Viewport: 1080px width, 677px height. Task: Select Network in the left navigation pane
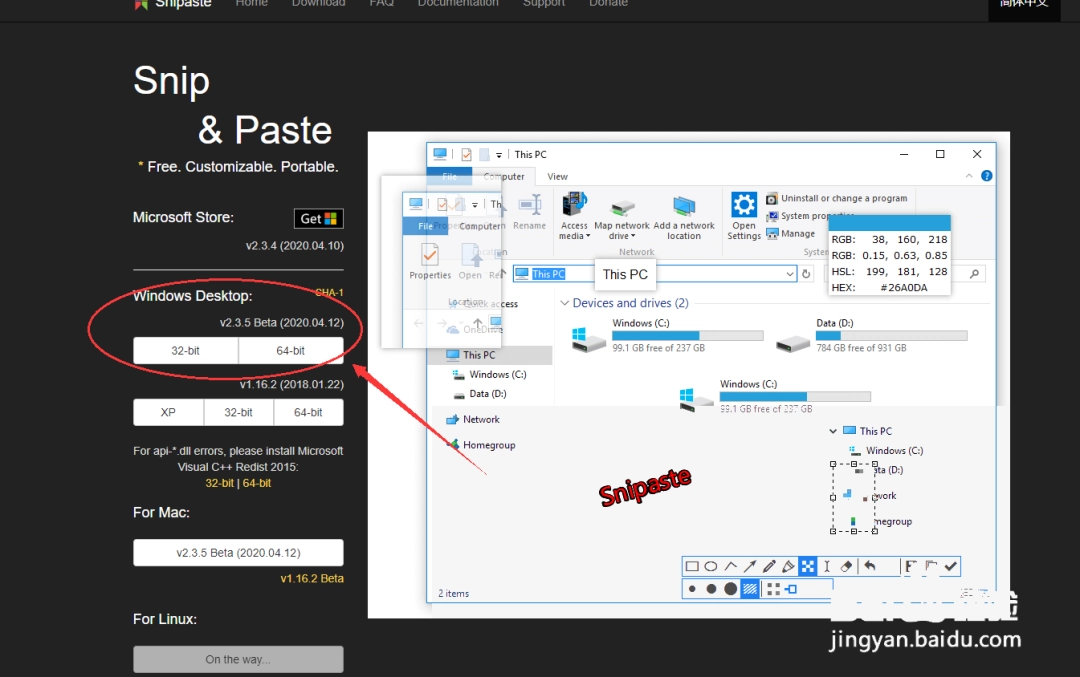[x=473, y=419]
